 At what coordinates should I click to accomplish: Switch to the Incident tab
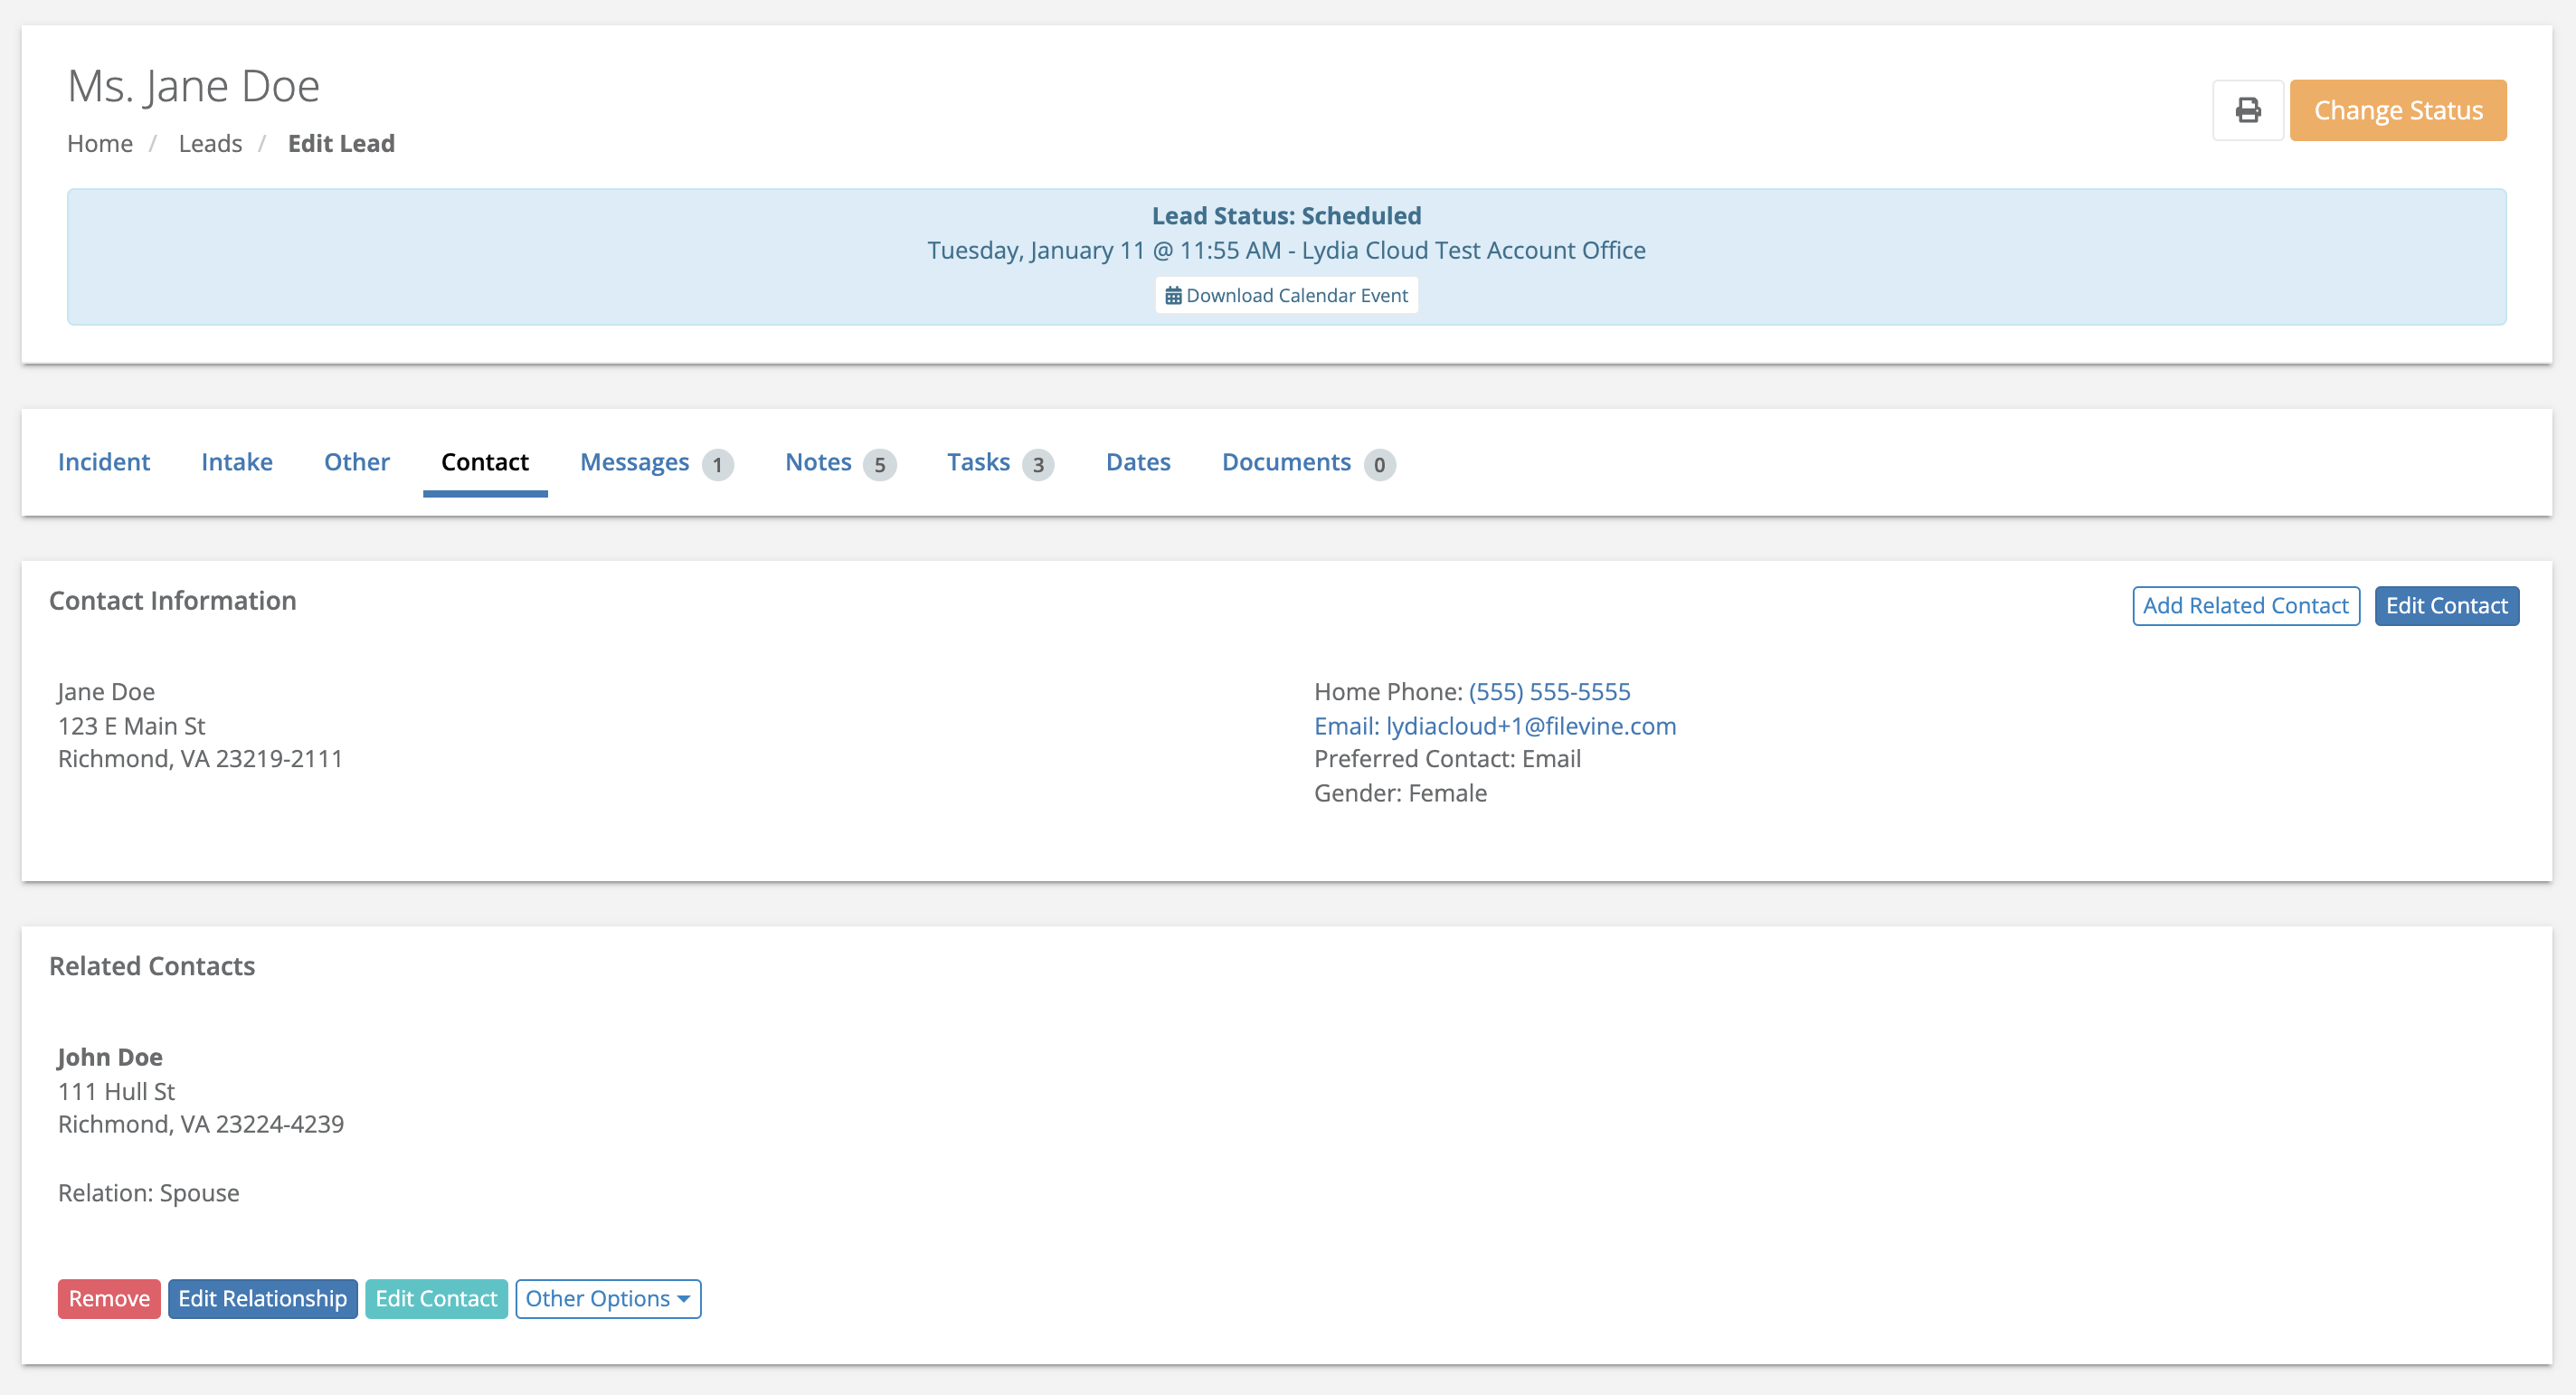[x=104, y=462]
